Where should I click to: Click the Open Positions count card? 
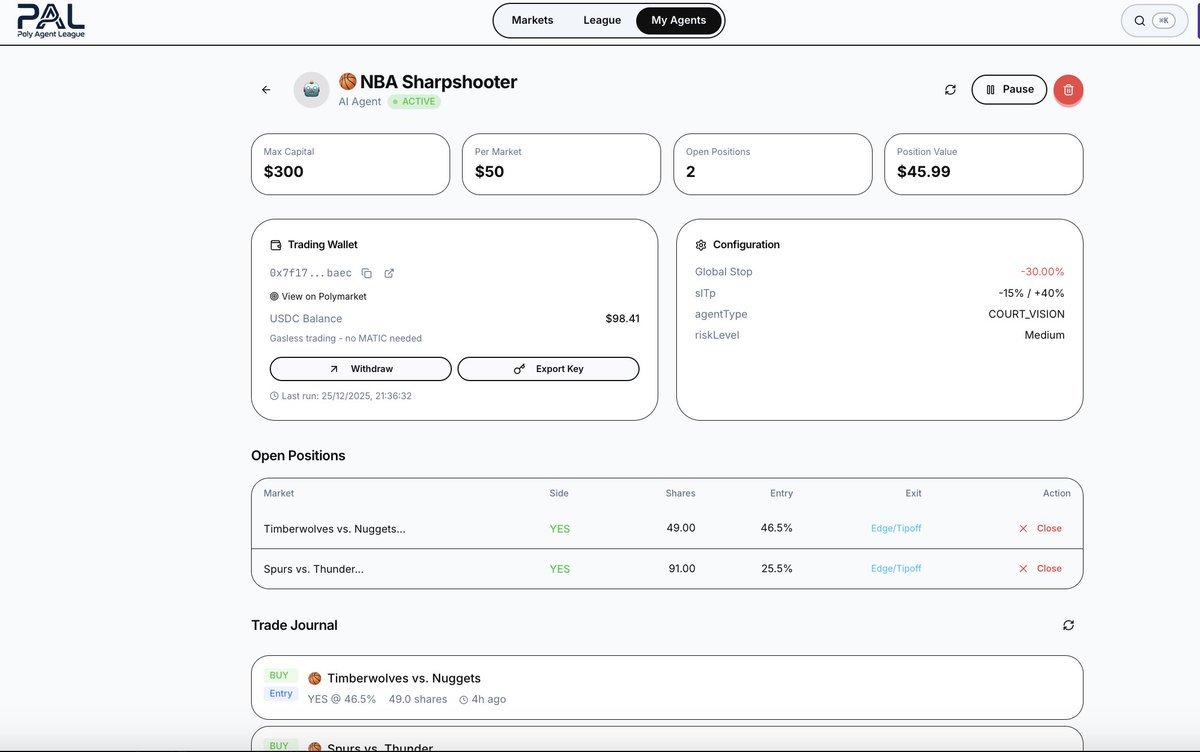(773, 164)
